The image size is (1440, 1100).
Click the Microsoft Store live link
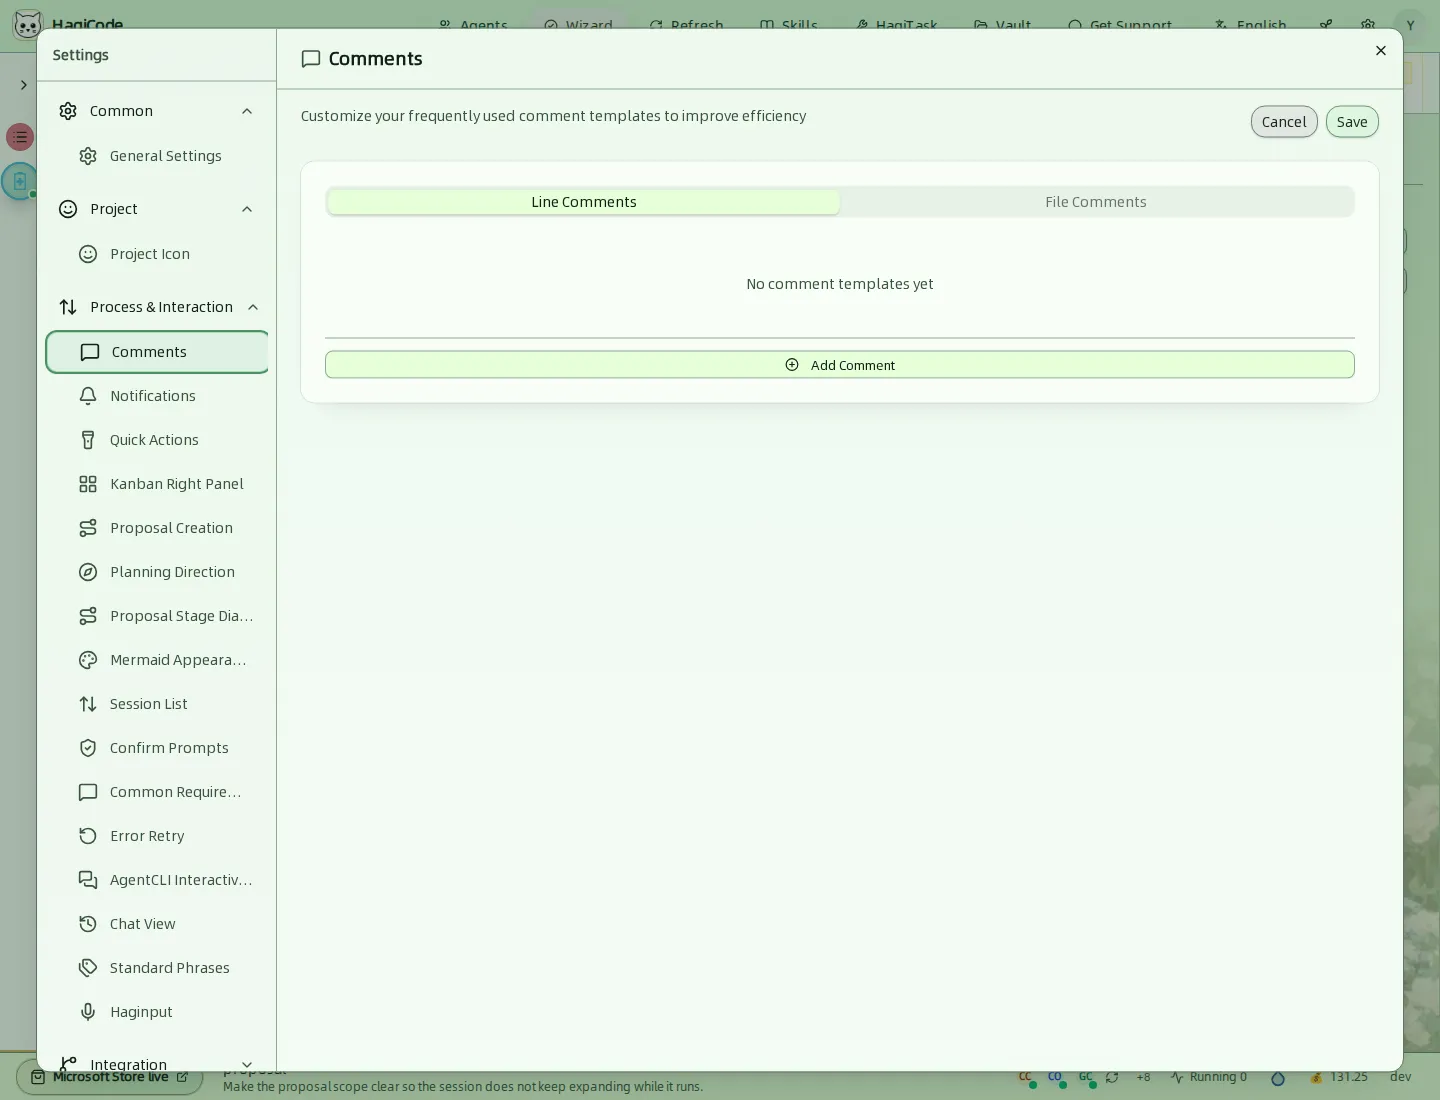(110, 1077)
